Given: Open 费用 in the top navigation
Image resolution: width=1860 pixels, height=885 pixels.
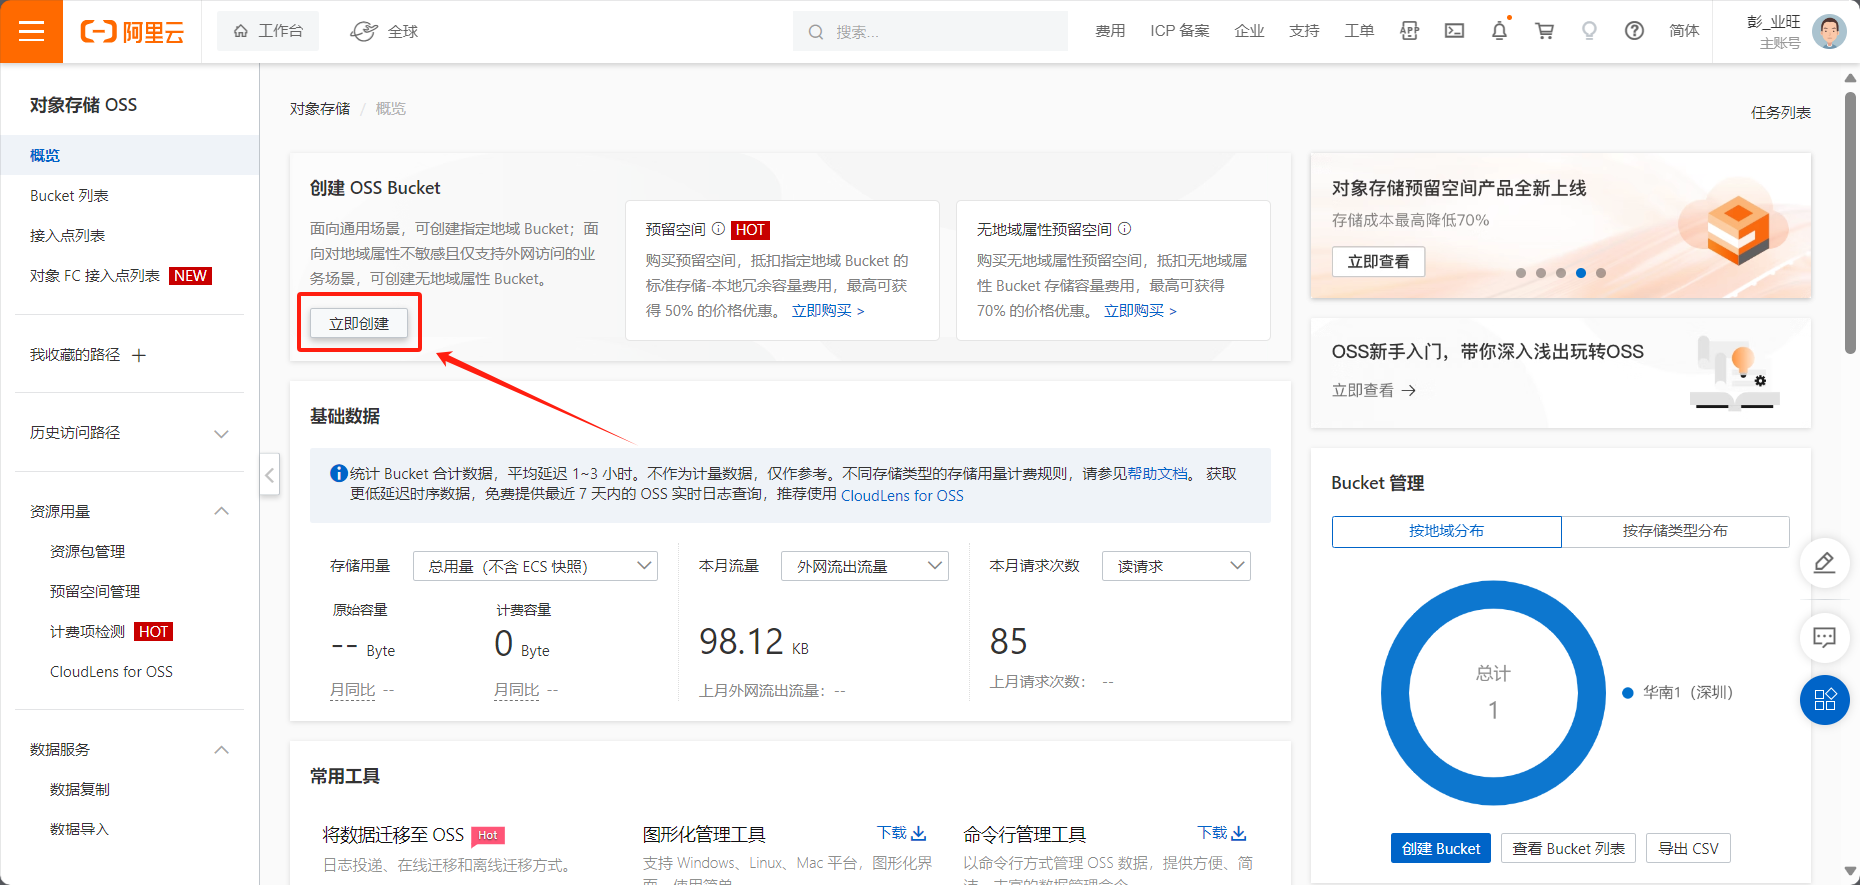Looking at the screenshot, I should pos(1110,31).
